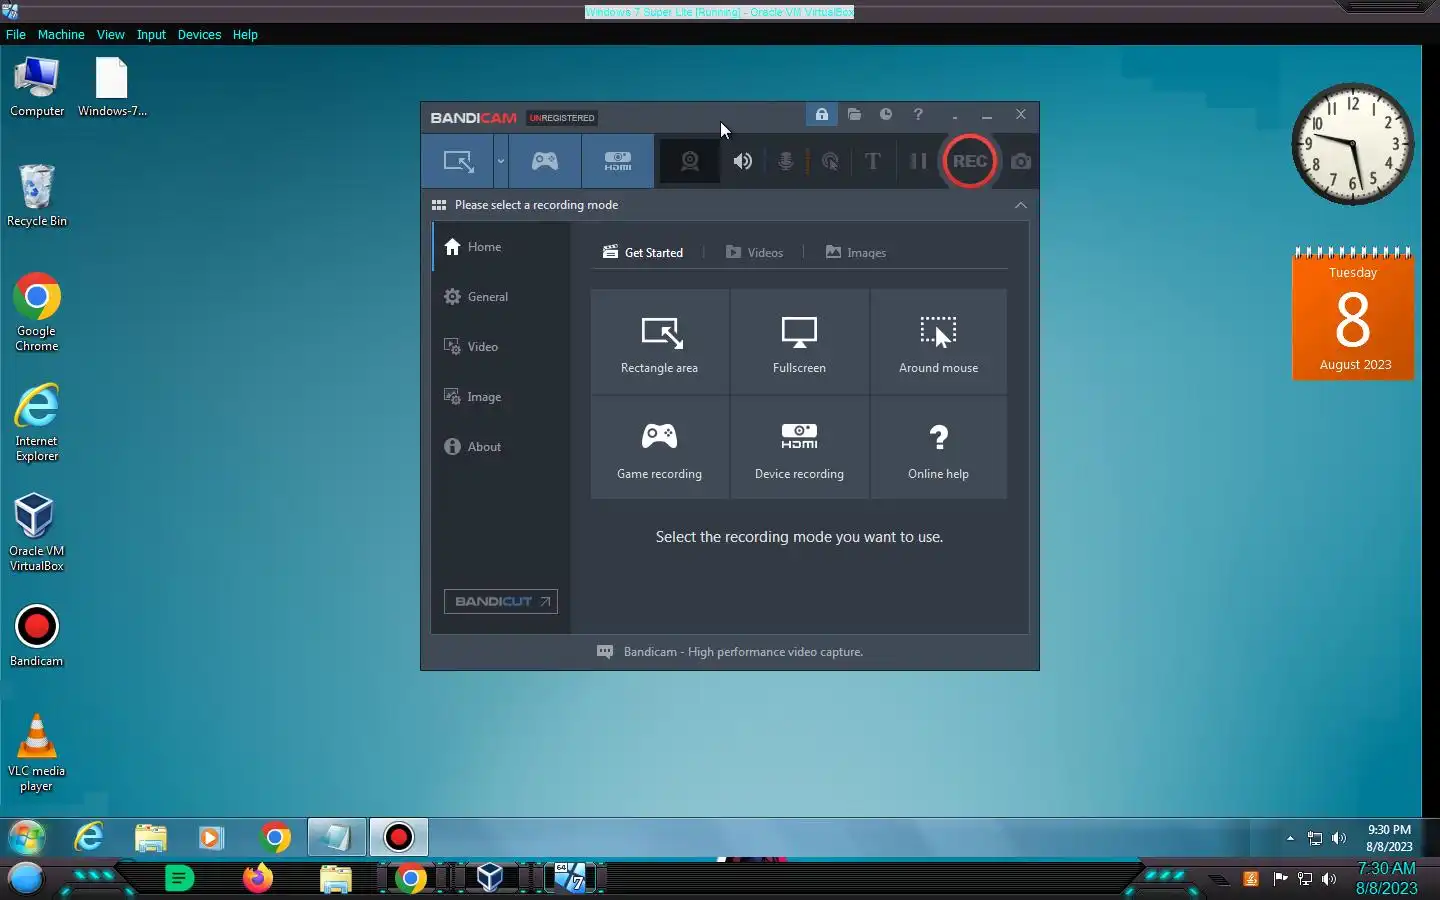Open VirtualBox File menu
This screenshot has height=900, width=1440.
click(x=16, y=34)
